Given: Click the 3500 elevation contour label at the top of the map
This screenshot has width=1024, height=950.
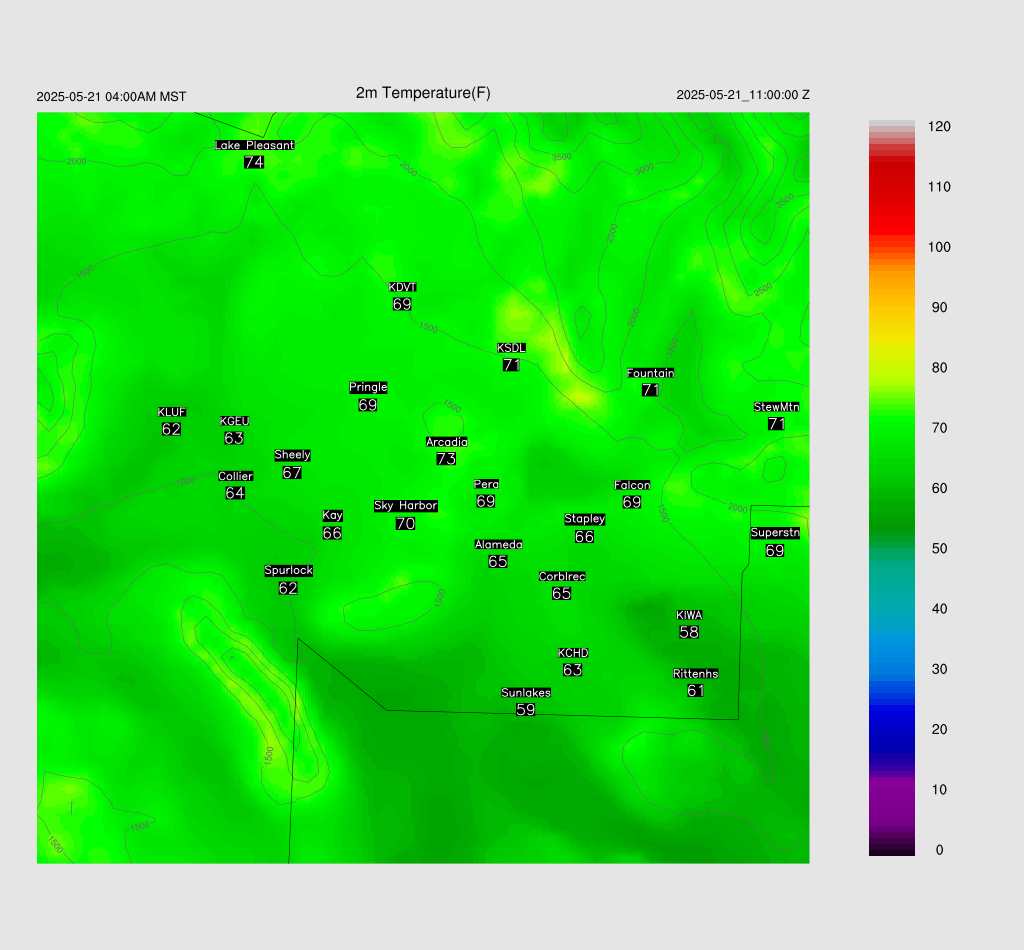Looking at the screenshot, I should click(x=562, y=157).
